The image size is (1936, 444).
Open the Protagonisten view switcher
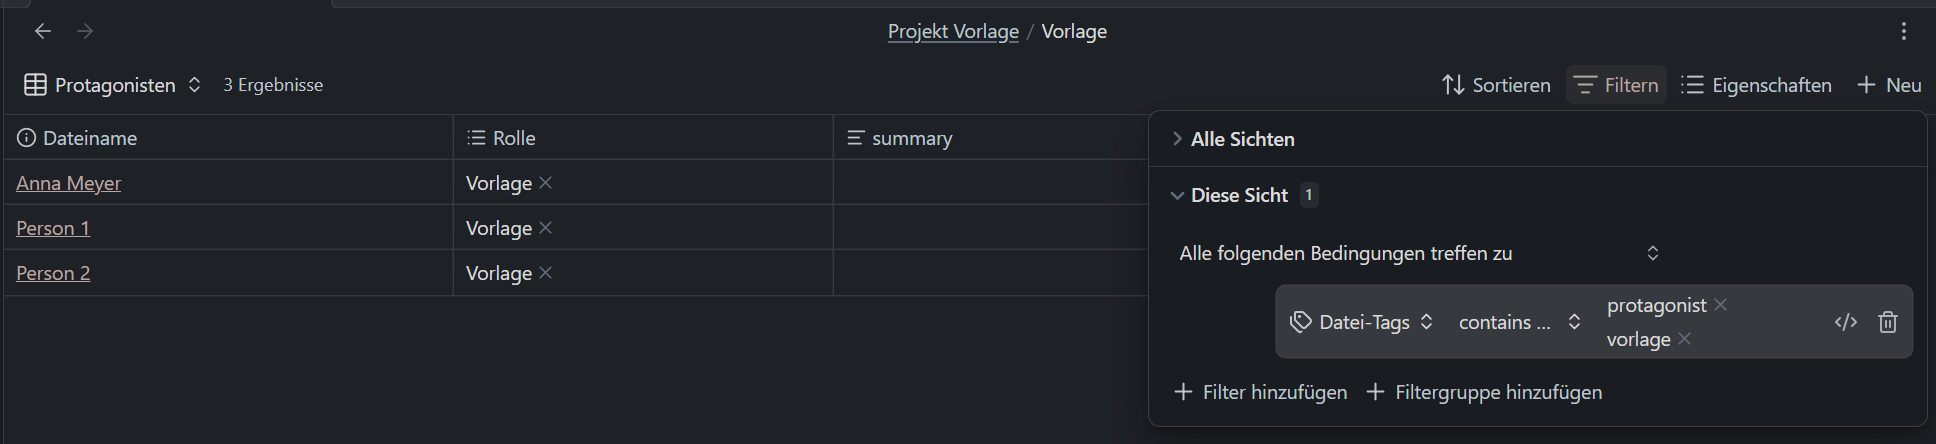coord(114,85)
